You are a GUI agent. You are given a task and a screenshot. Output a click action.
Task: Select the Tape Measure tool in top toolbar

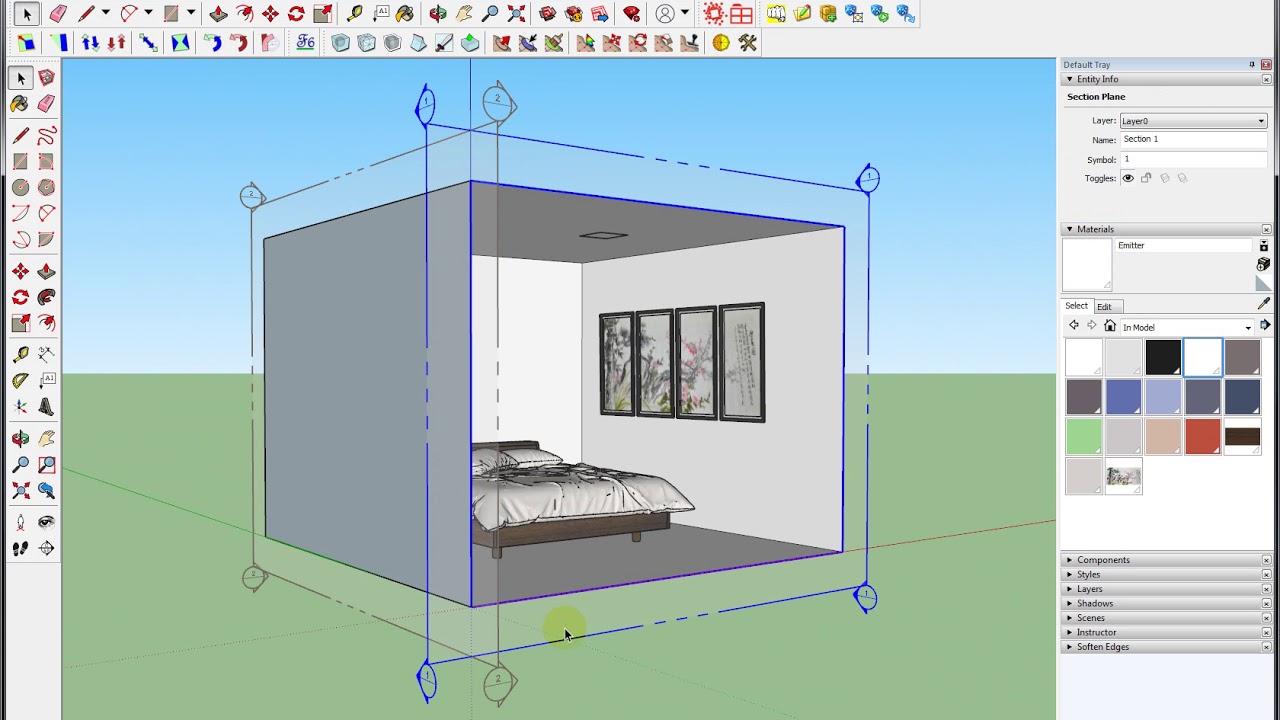pos(355,14)
